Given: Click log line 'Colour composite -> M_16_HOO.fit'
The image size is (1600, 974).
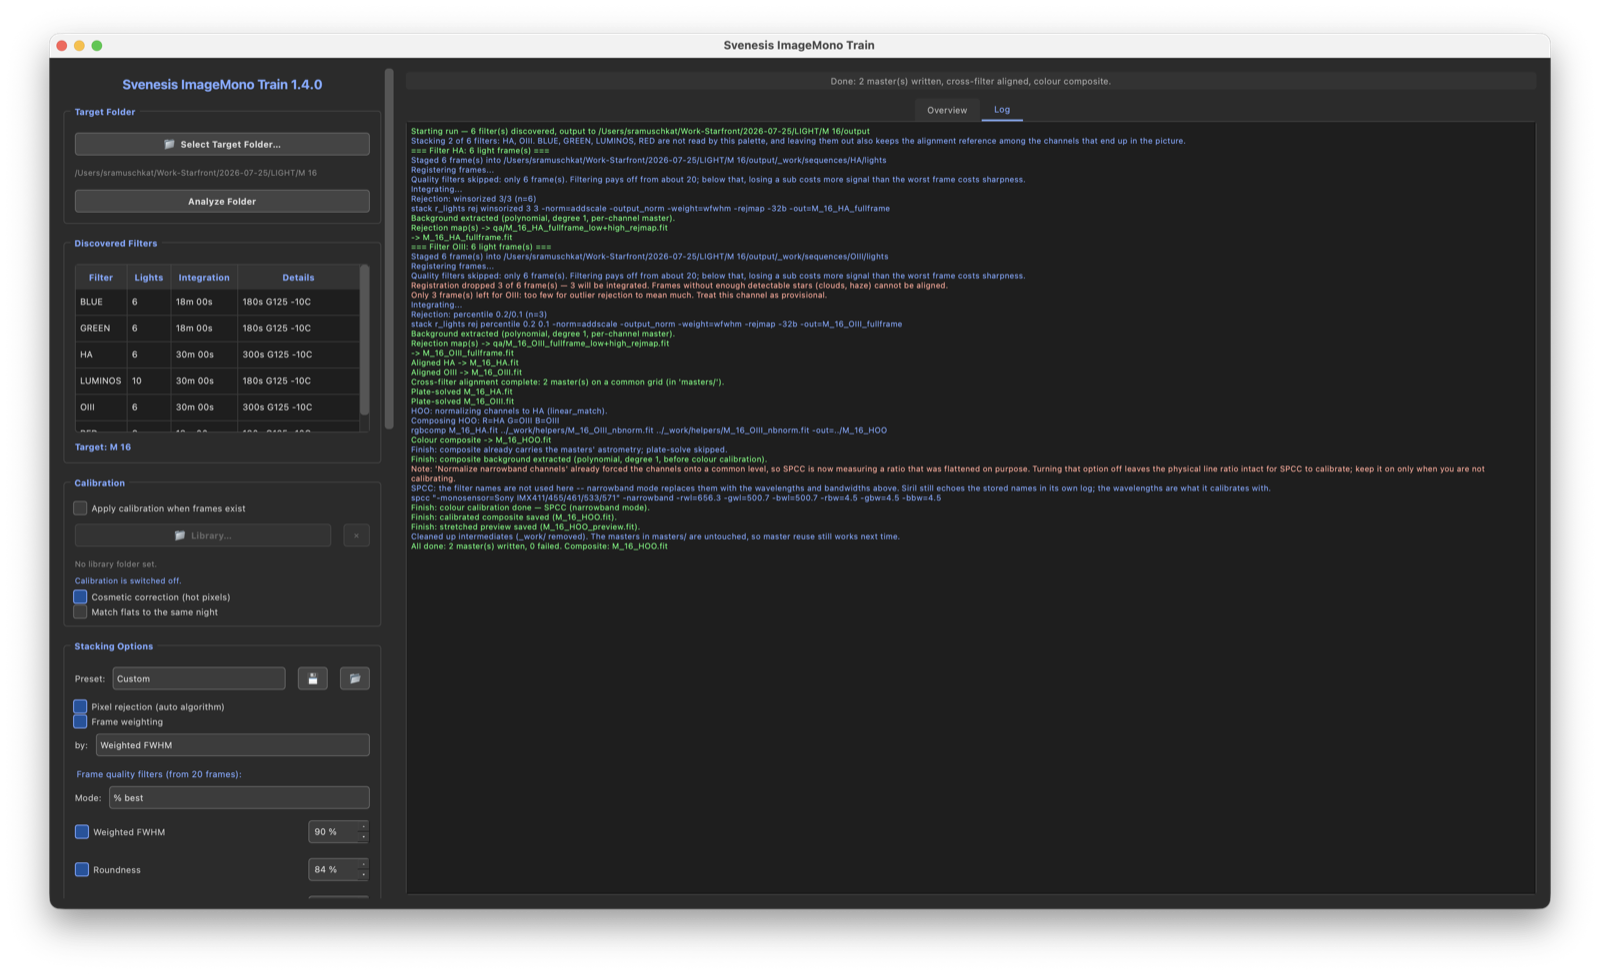Looking at the screenshot, I should tap(481, 440).
